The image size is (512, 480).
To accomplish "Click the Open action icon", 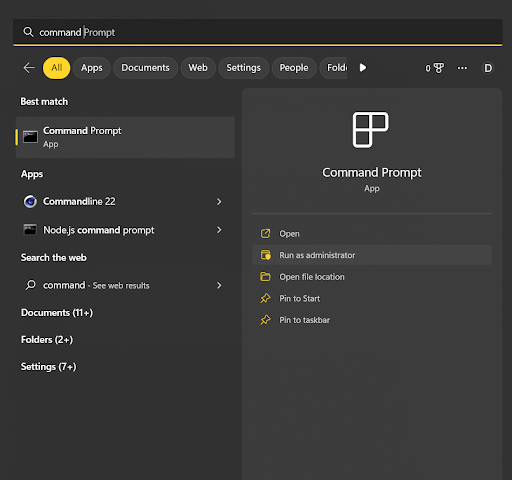I will point(265,233).
